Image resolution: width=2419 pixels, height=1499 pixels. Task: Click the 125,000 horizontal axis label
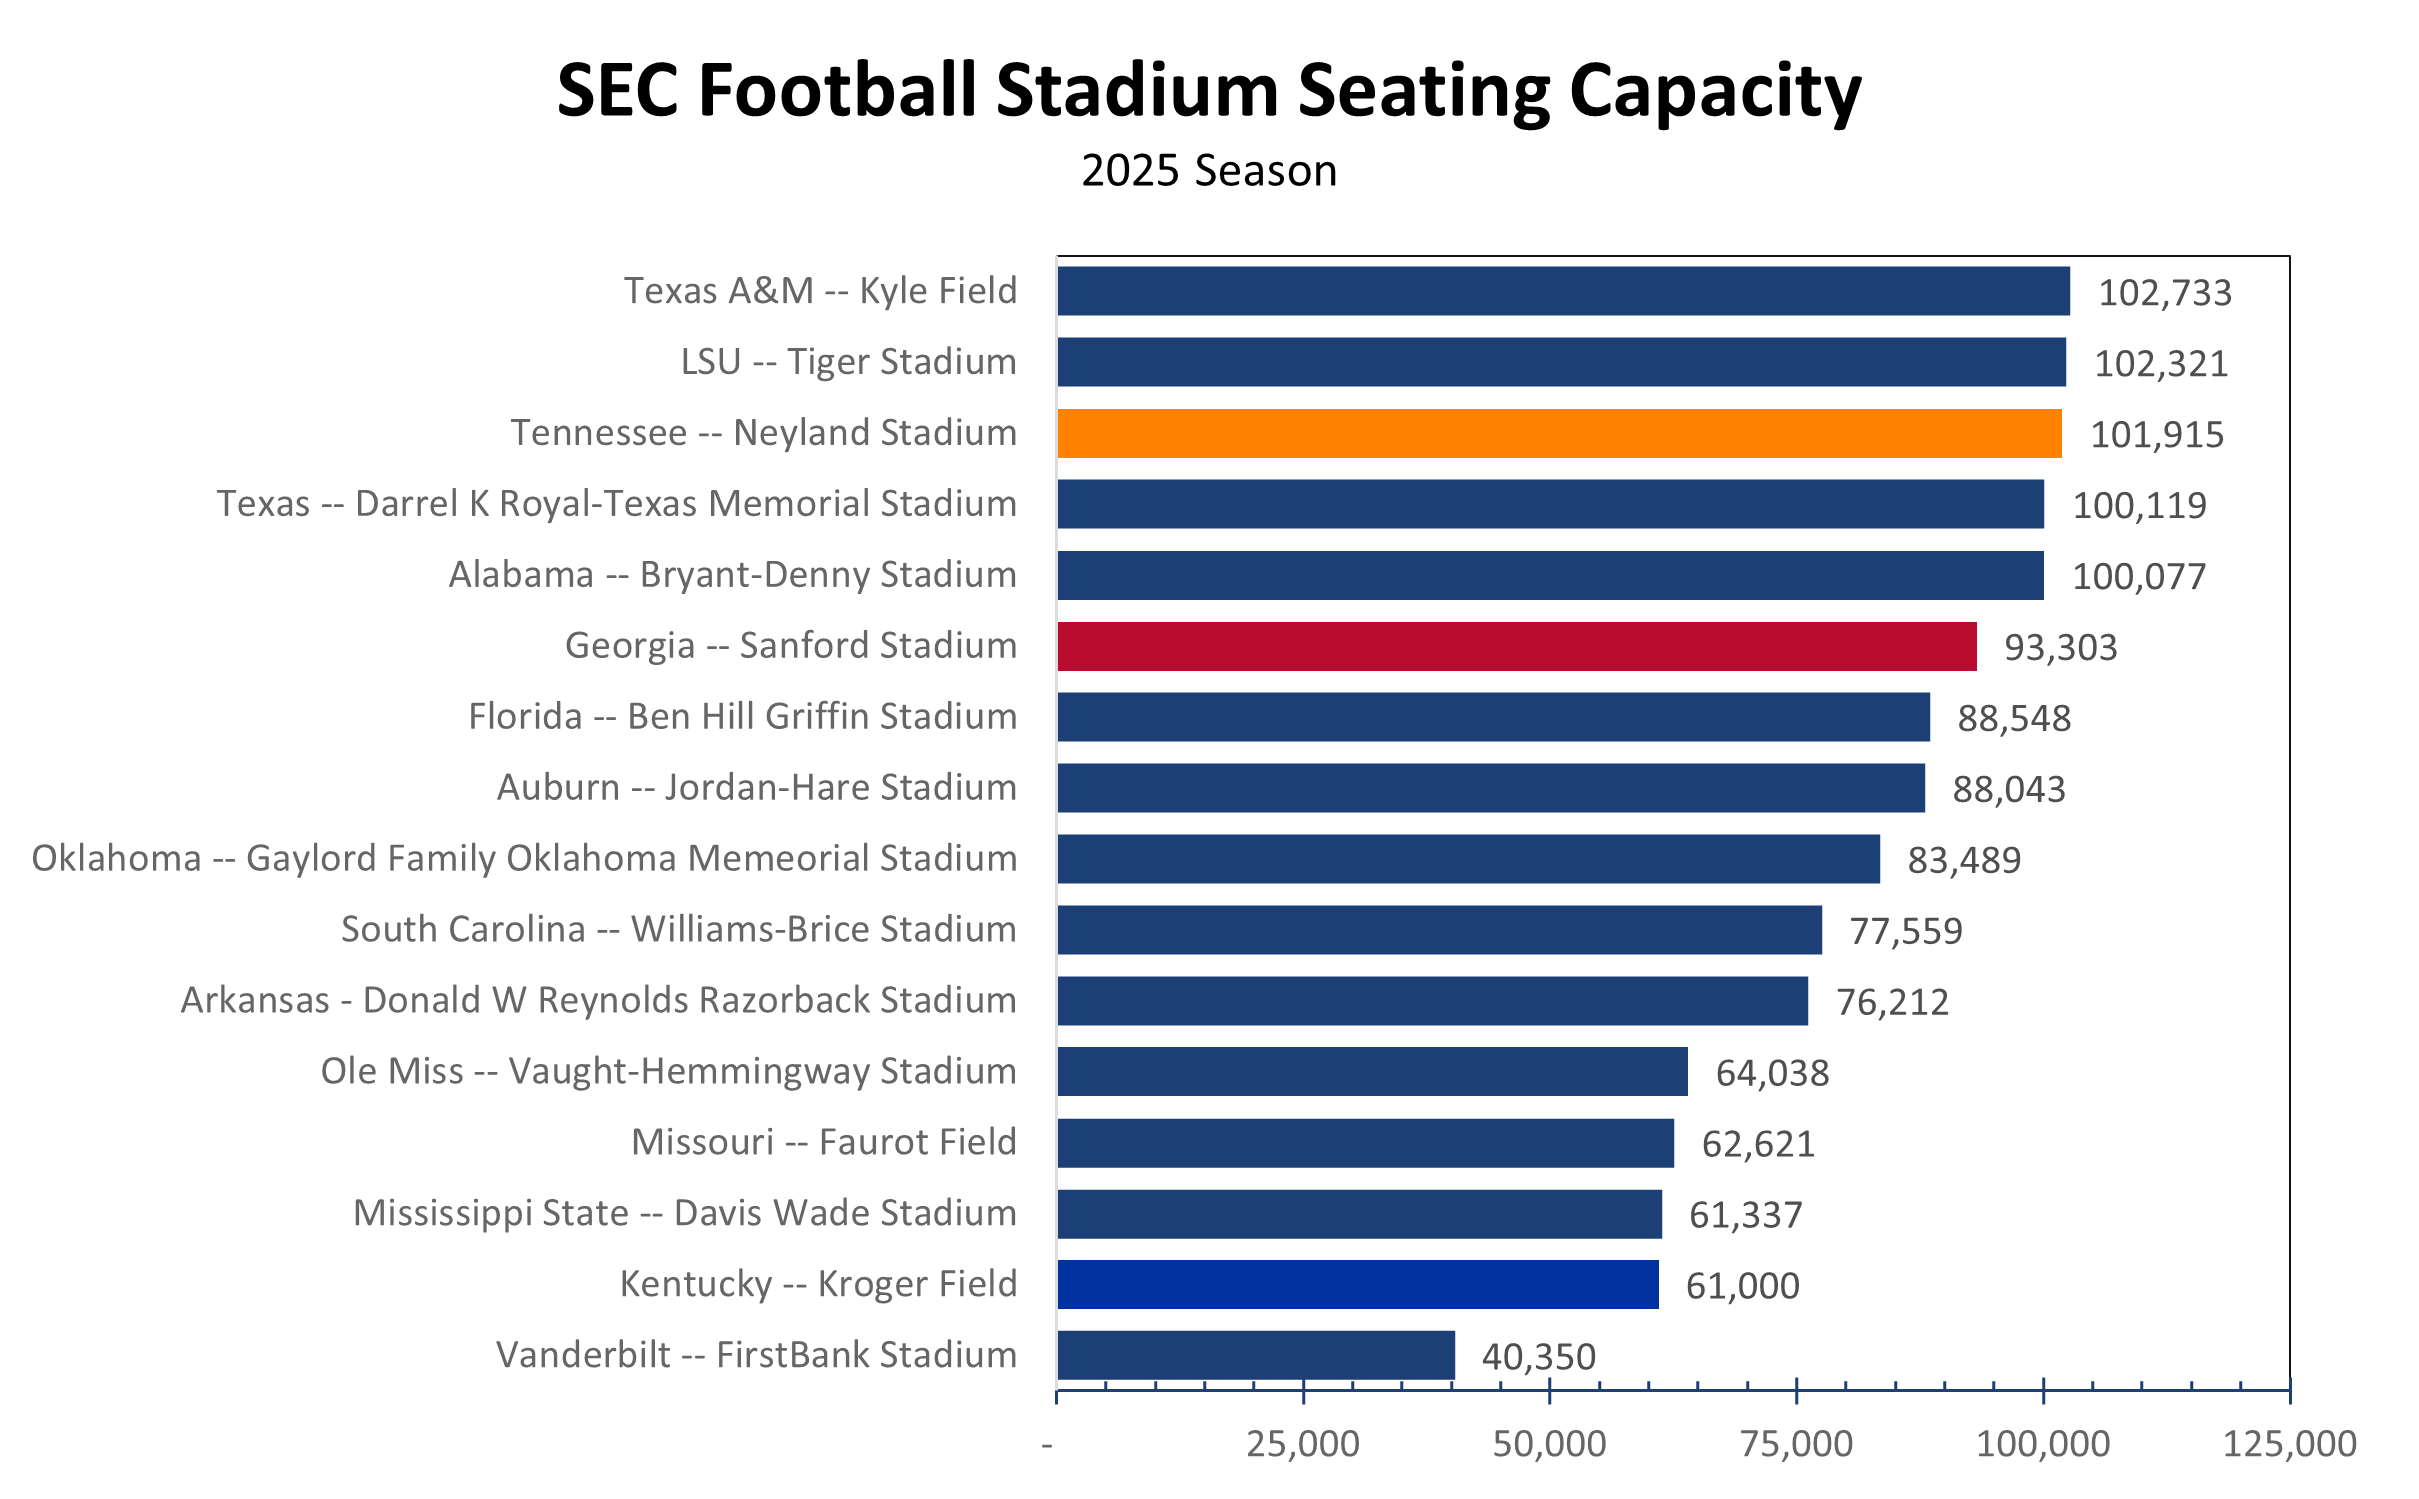click(x=2288, y=1444)
